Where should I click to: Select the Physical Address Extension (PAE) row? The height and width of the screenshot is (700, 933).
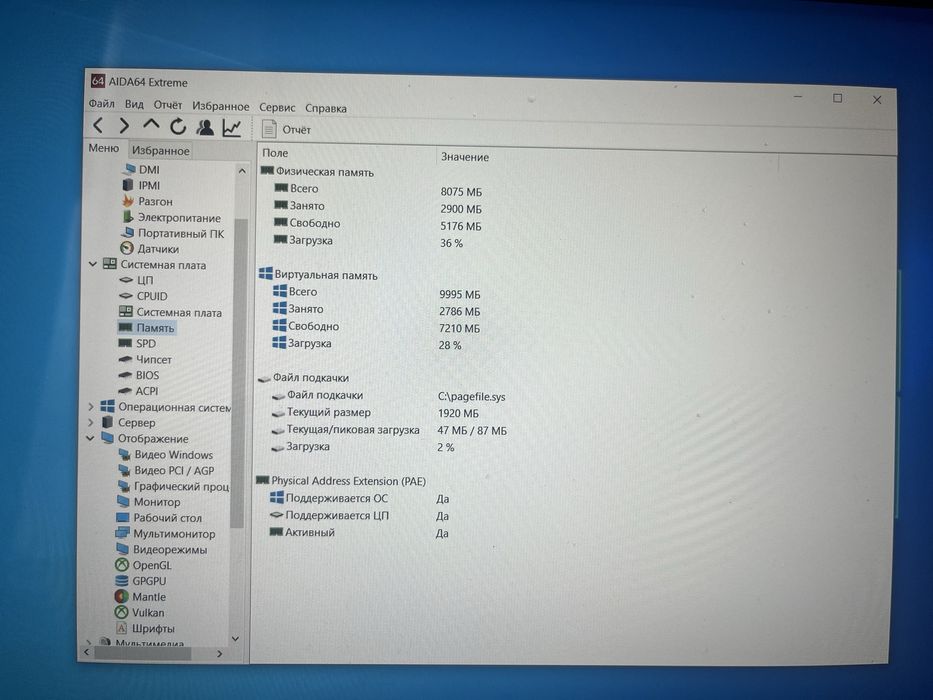[x=341, y=481]
